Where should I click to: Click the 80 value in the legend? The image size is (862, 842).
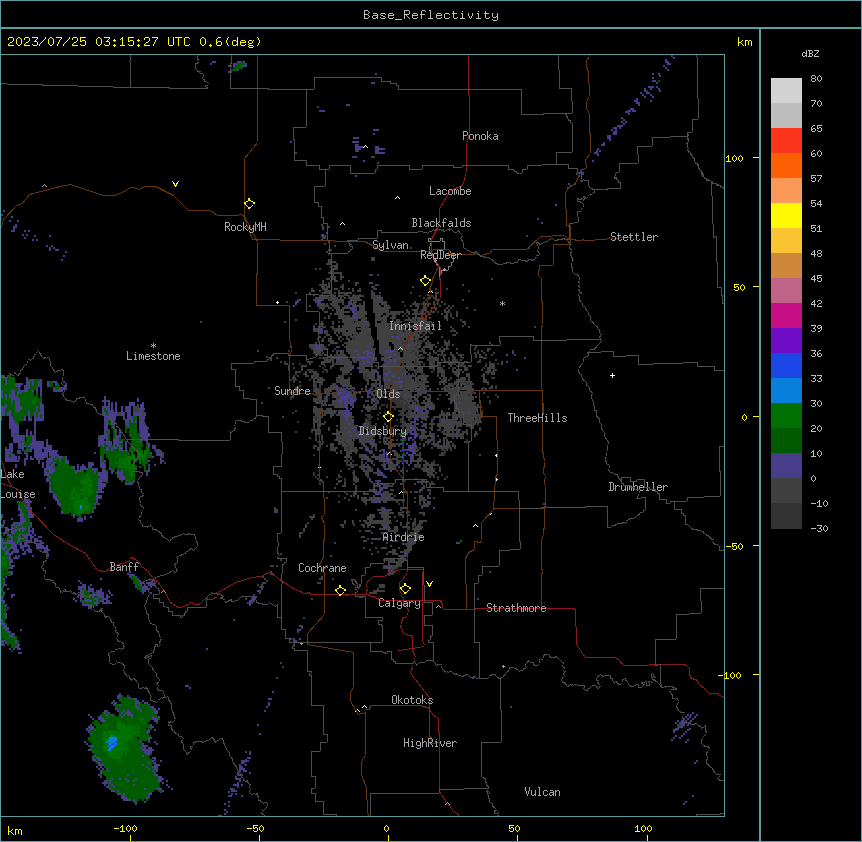pyautogui.click(x=816, y=79)
